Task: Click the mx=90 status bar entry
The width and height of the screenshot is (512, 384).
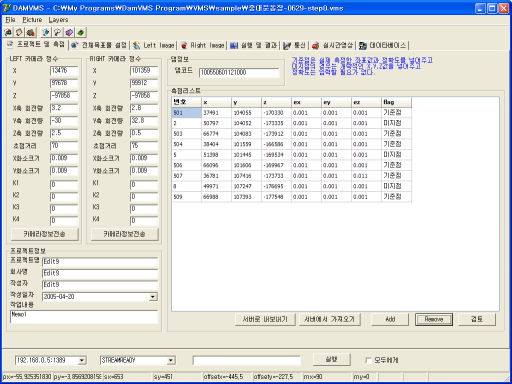Action: pyautogui.click(x=328, y=377)
